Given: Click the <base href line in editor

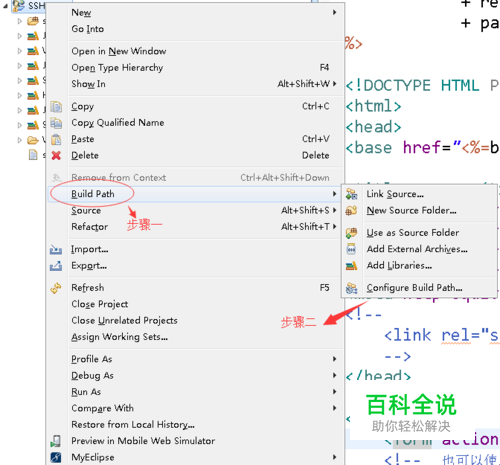Looking at the screenshot, I should [422, 148].
